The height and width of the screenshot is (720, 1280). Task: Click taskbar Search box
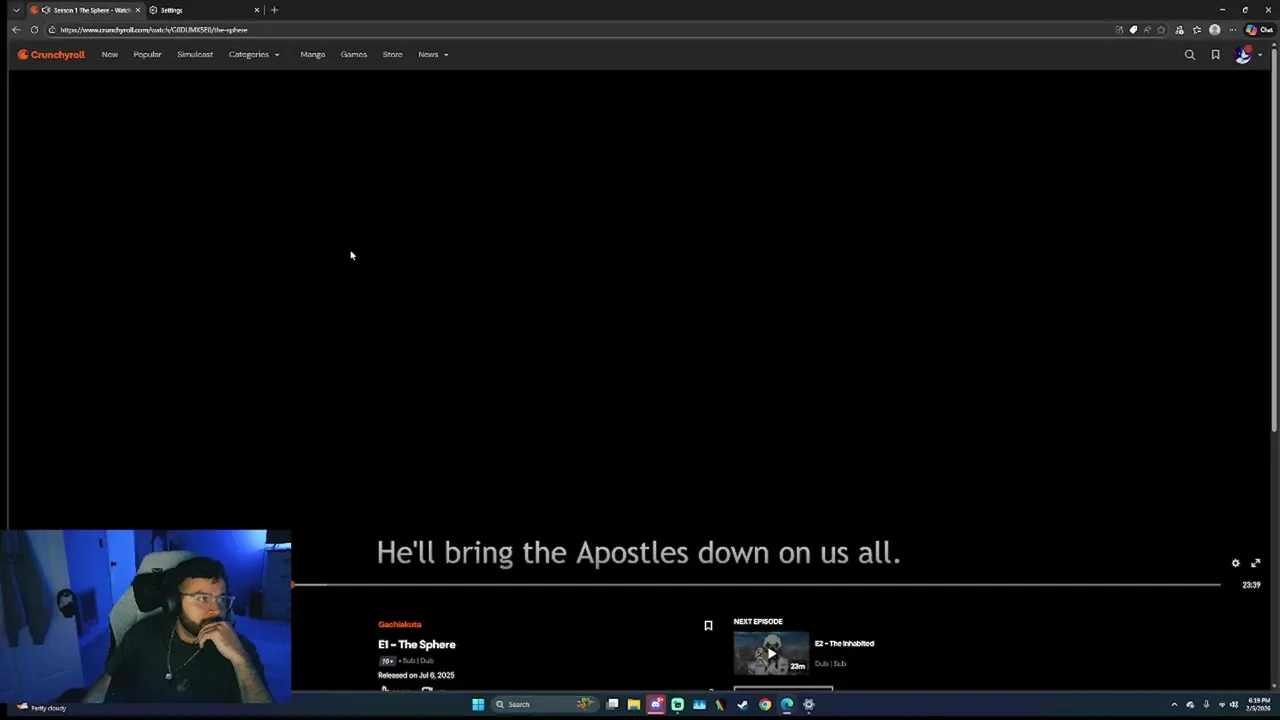[544, 705]
